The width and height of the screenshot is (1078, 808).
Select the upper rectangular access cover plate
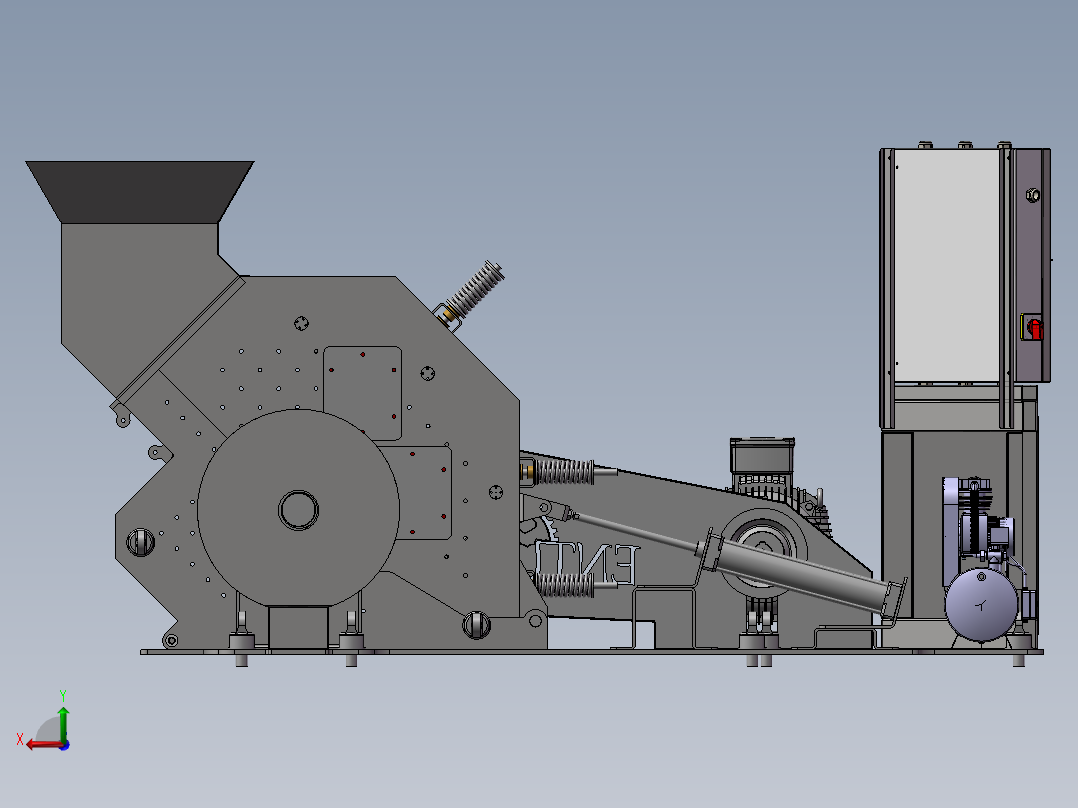click(x=362, y=393)
